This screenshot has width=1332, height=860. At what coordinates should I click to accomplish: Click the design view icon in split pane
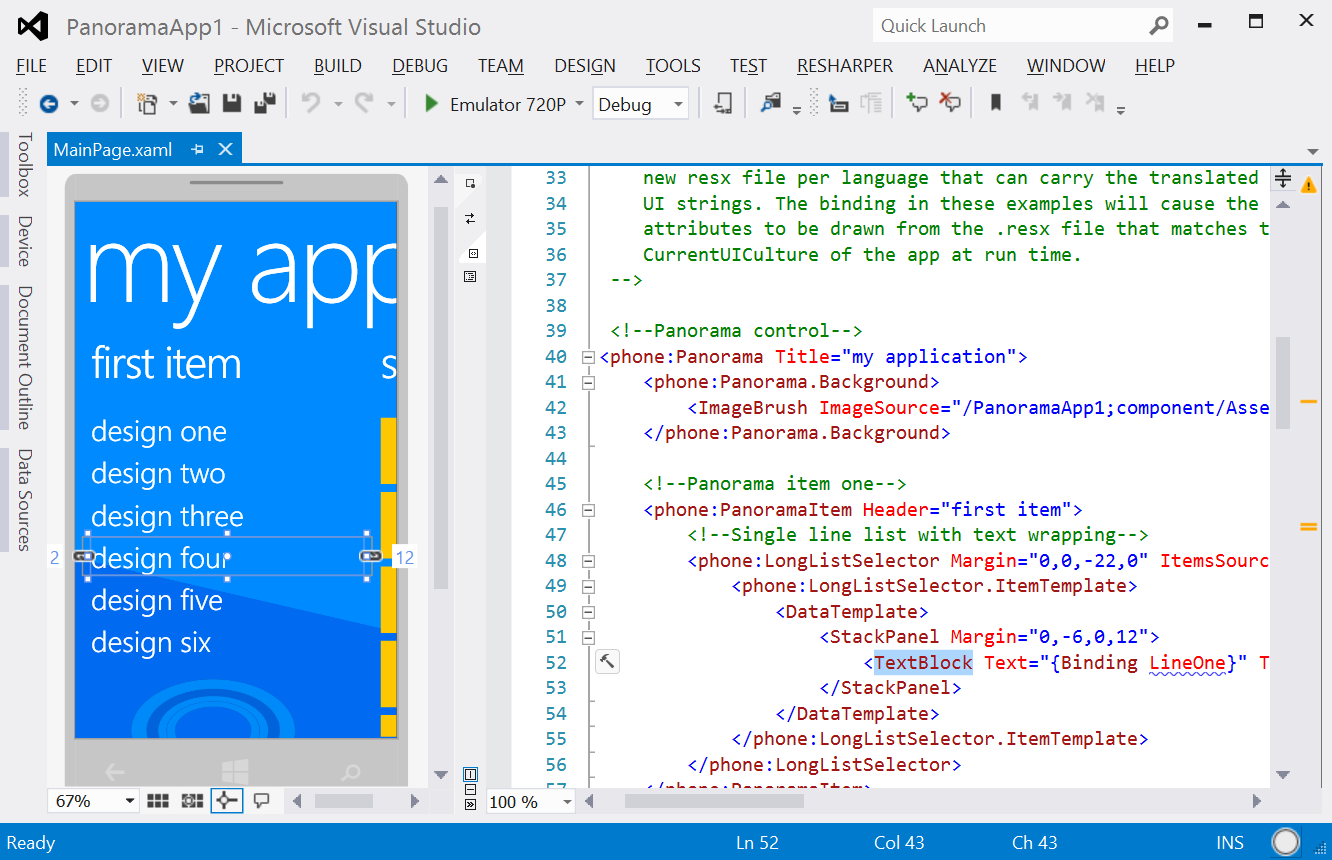[x=471, y=183]
